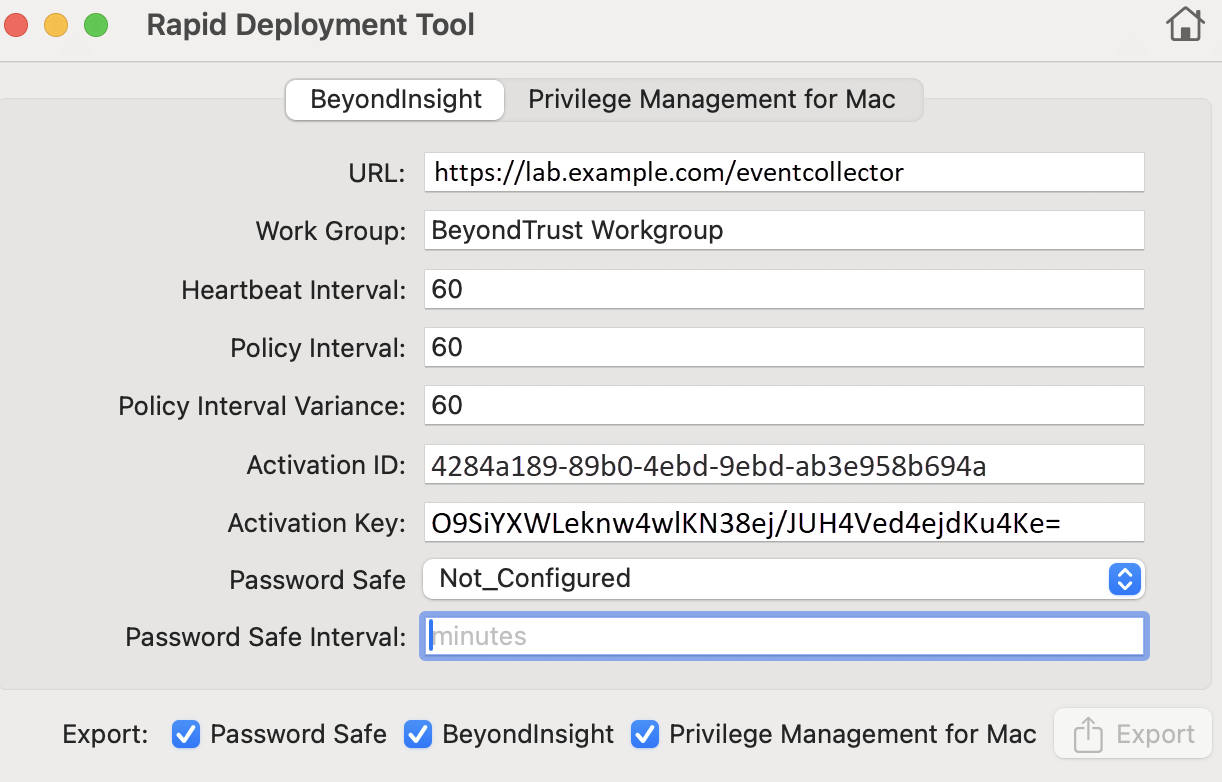Click the green zoom button
The height and width of the screenshot is (782, 1222).
pos(96,24)
